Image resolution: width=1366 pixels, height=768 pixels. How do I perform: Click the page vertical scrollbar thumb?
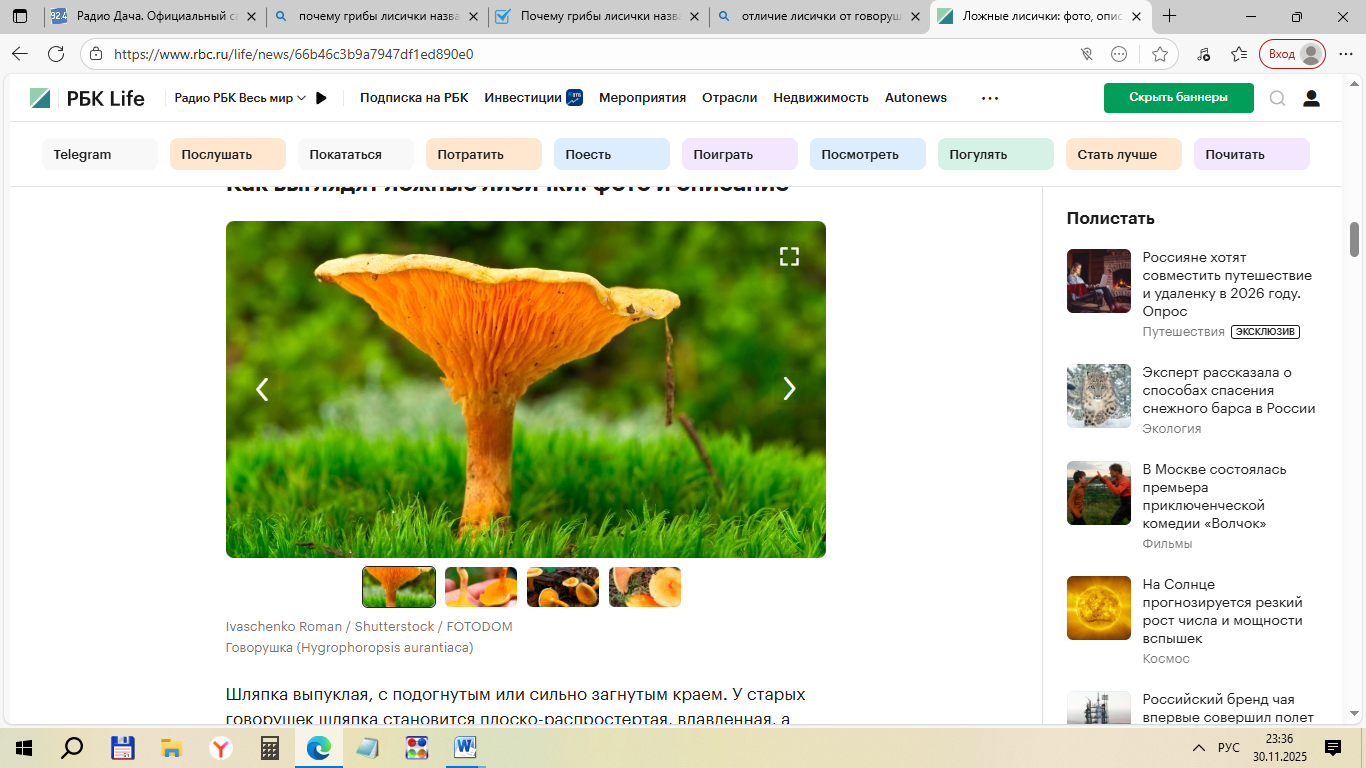point(1355,238)
